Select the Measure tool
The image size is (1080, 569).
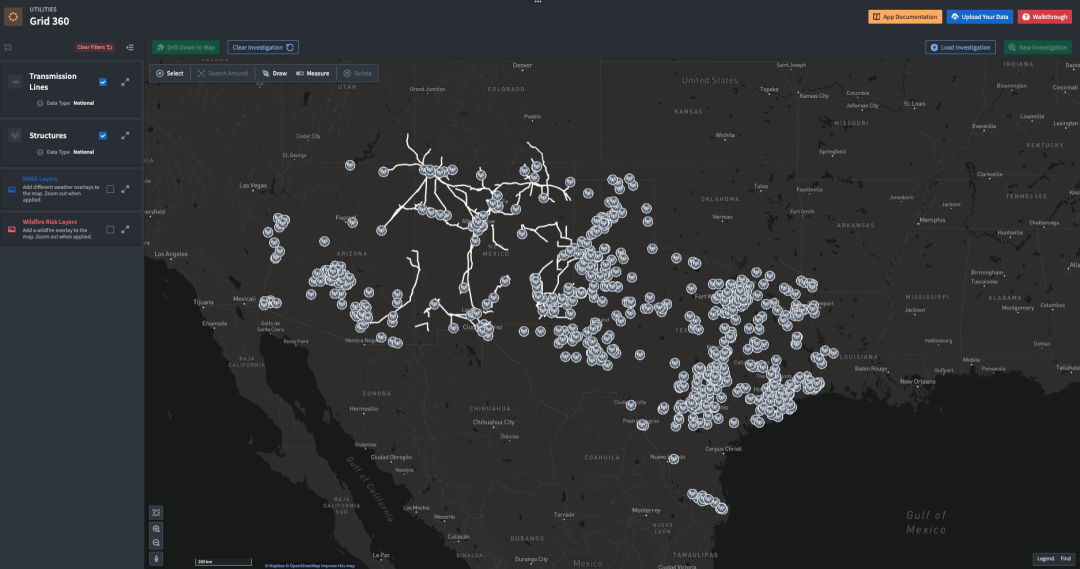coord(312,73)
